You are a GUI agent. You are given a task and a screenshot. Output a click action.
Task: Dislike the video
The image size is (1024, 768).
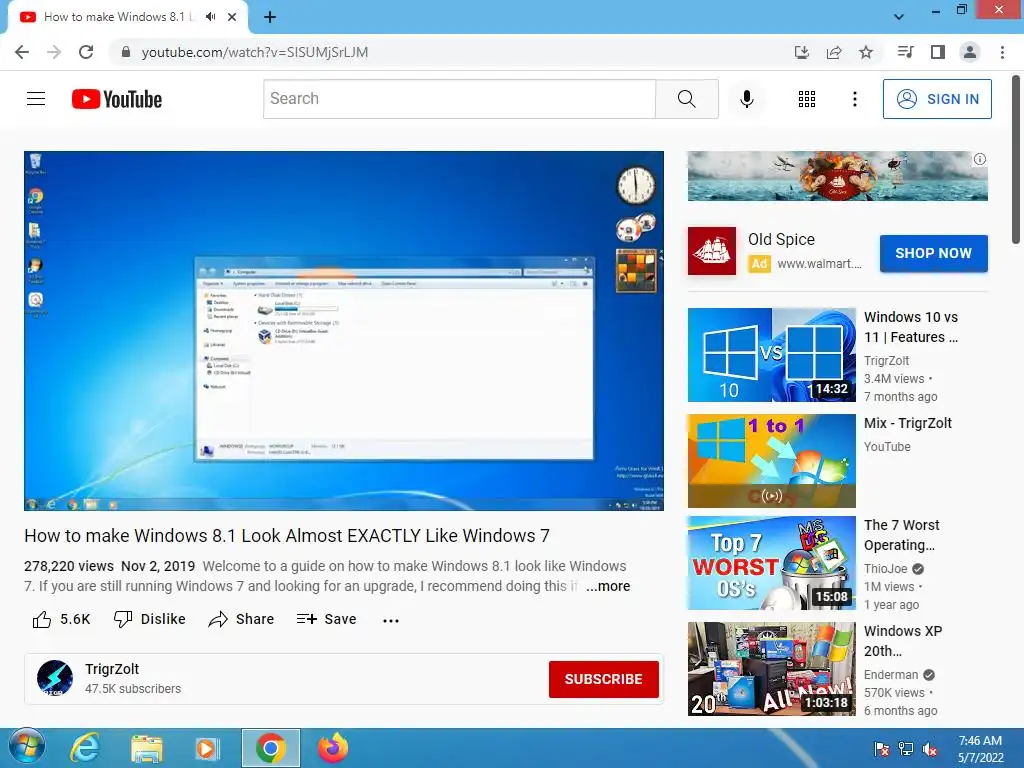coord(150,619)
